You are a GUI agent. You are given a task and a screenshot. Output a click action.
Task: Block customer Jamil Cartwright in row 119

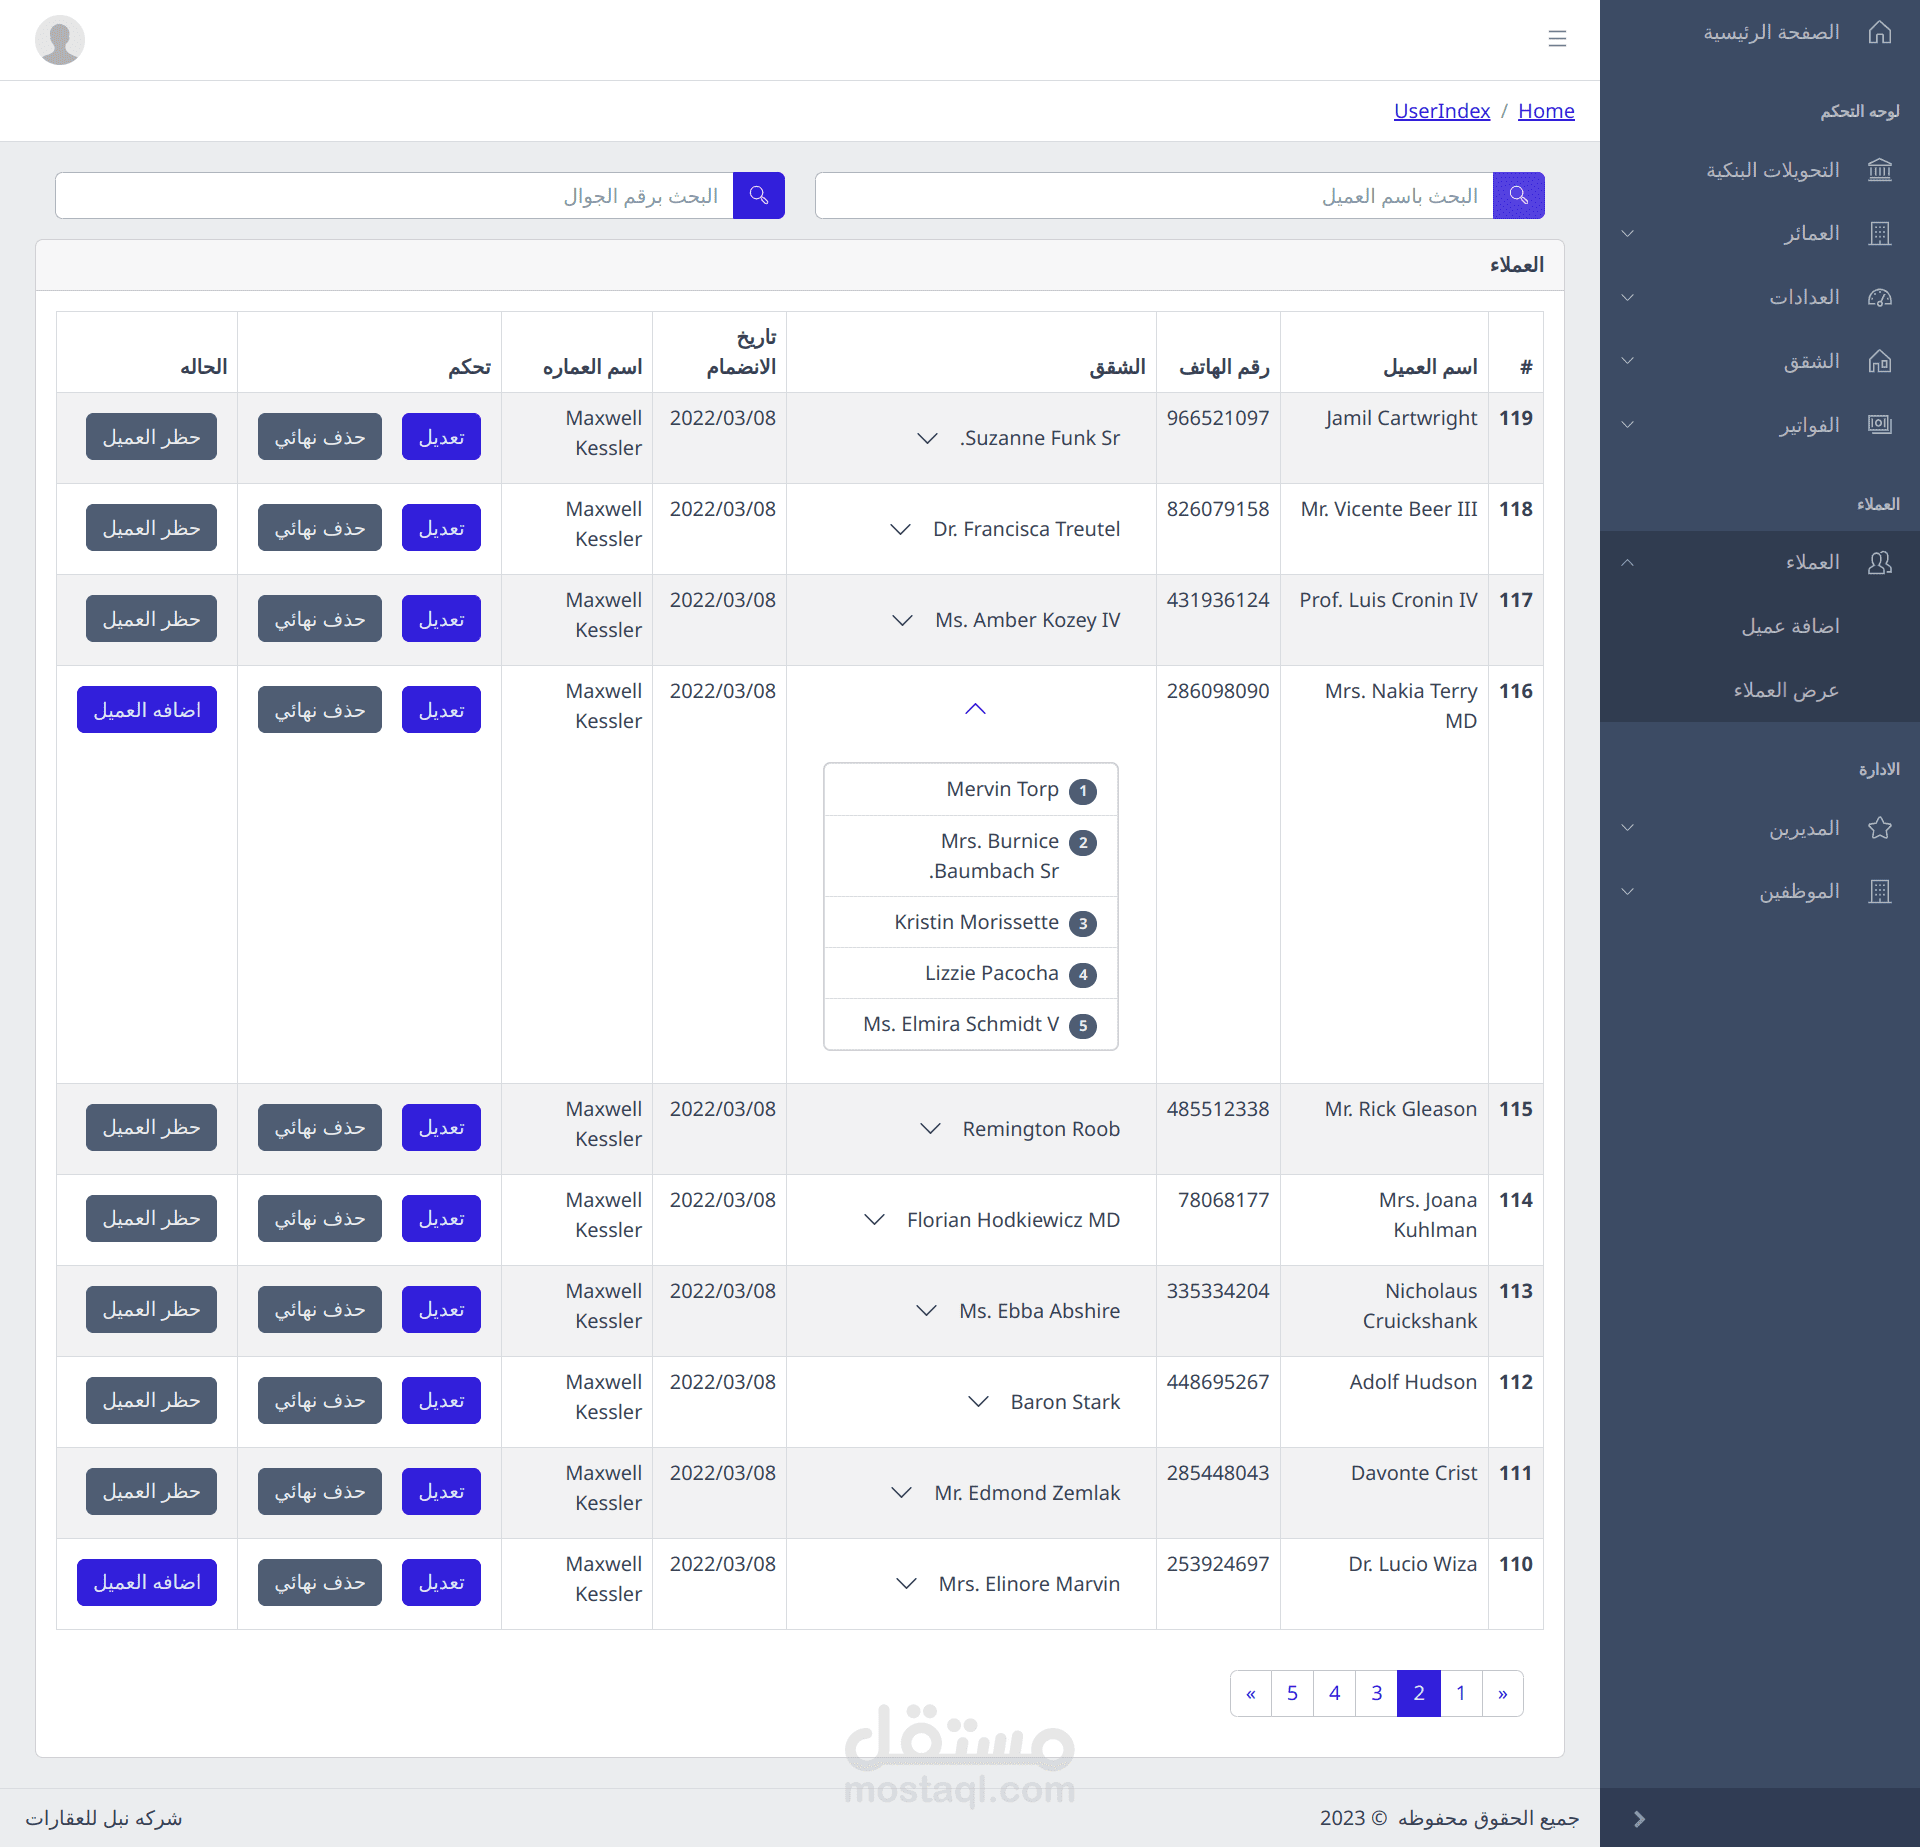(151, 437)
